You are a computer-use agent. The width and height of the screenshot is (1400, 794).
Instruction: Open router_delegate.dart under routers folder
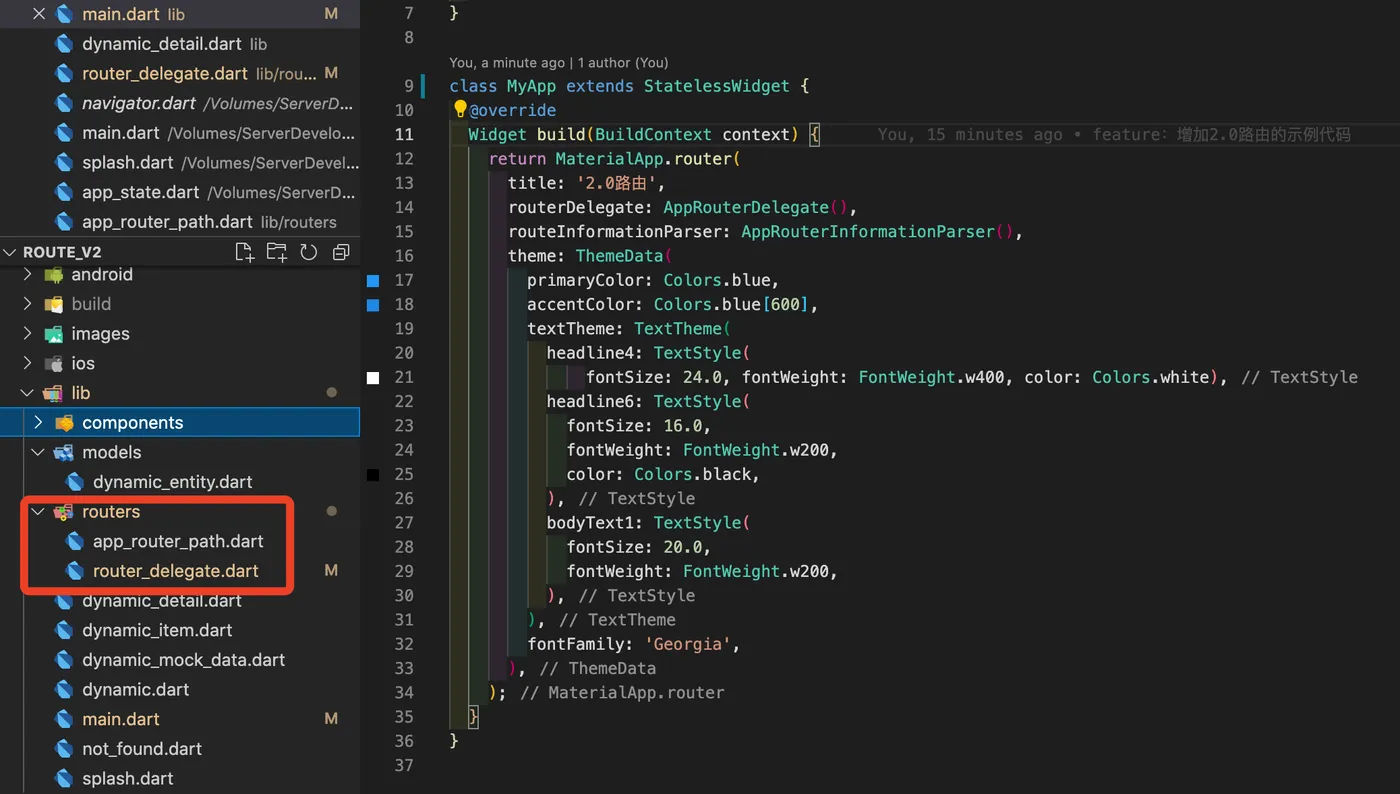(176, 571)
